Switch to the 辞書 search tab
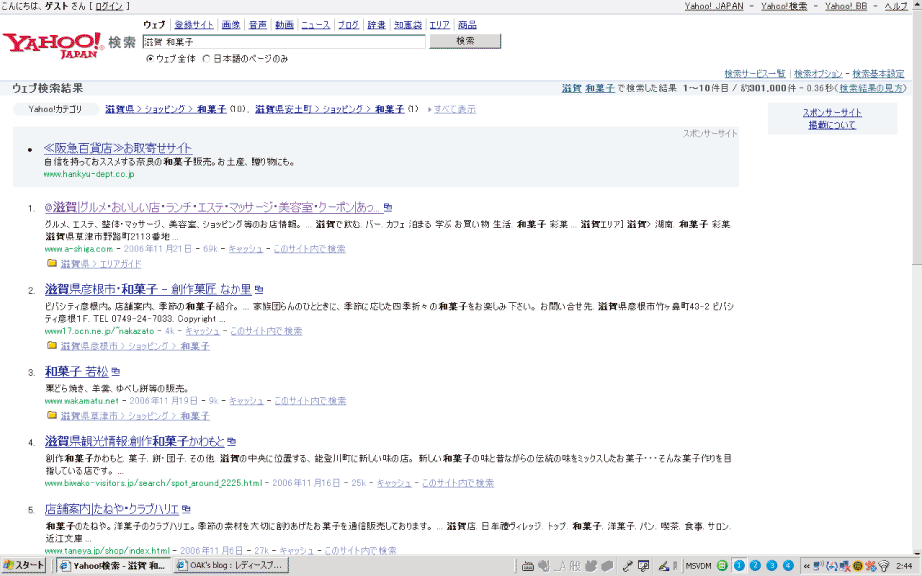The width and height of the screenshot is (922, 576). coord(376,25)
